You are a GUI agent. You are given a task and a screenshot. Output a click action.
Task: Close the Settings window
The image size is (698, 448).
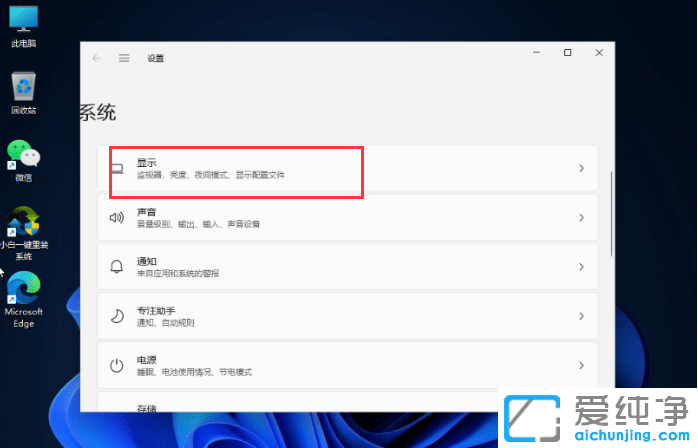click(599, 53)
